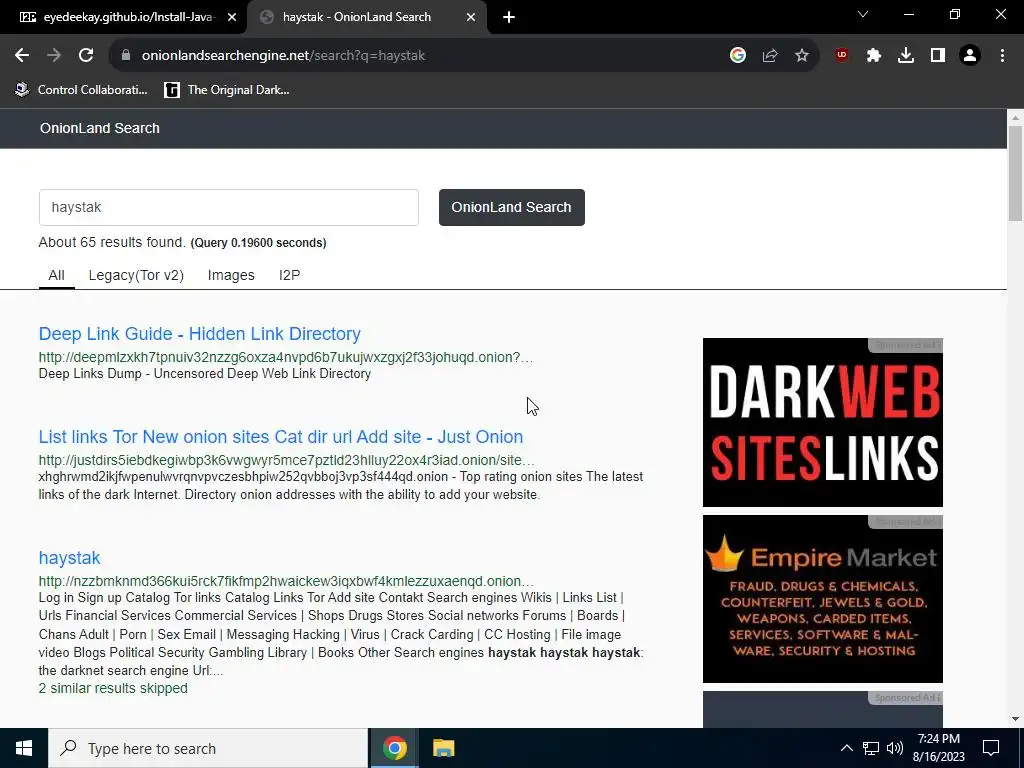Click OnionLand Search header title
1024x768 pixels.
(99, 128)
